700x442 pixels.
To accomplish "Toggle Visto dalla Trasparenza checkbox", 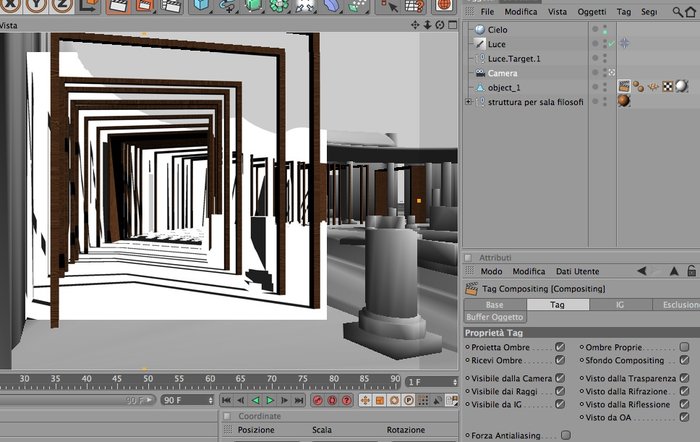I will [x=684, y=378].
